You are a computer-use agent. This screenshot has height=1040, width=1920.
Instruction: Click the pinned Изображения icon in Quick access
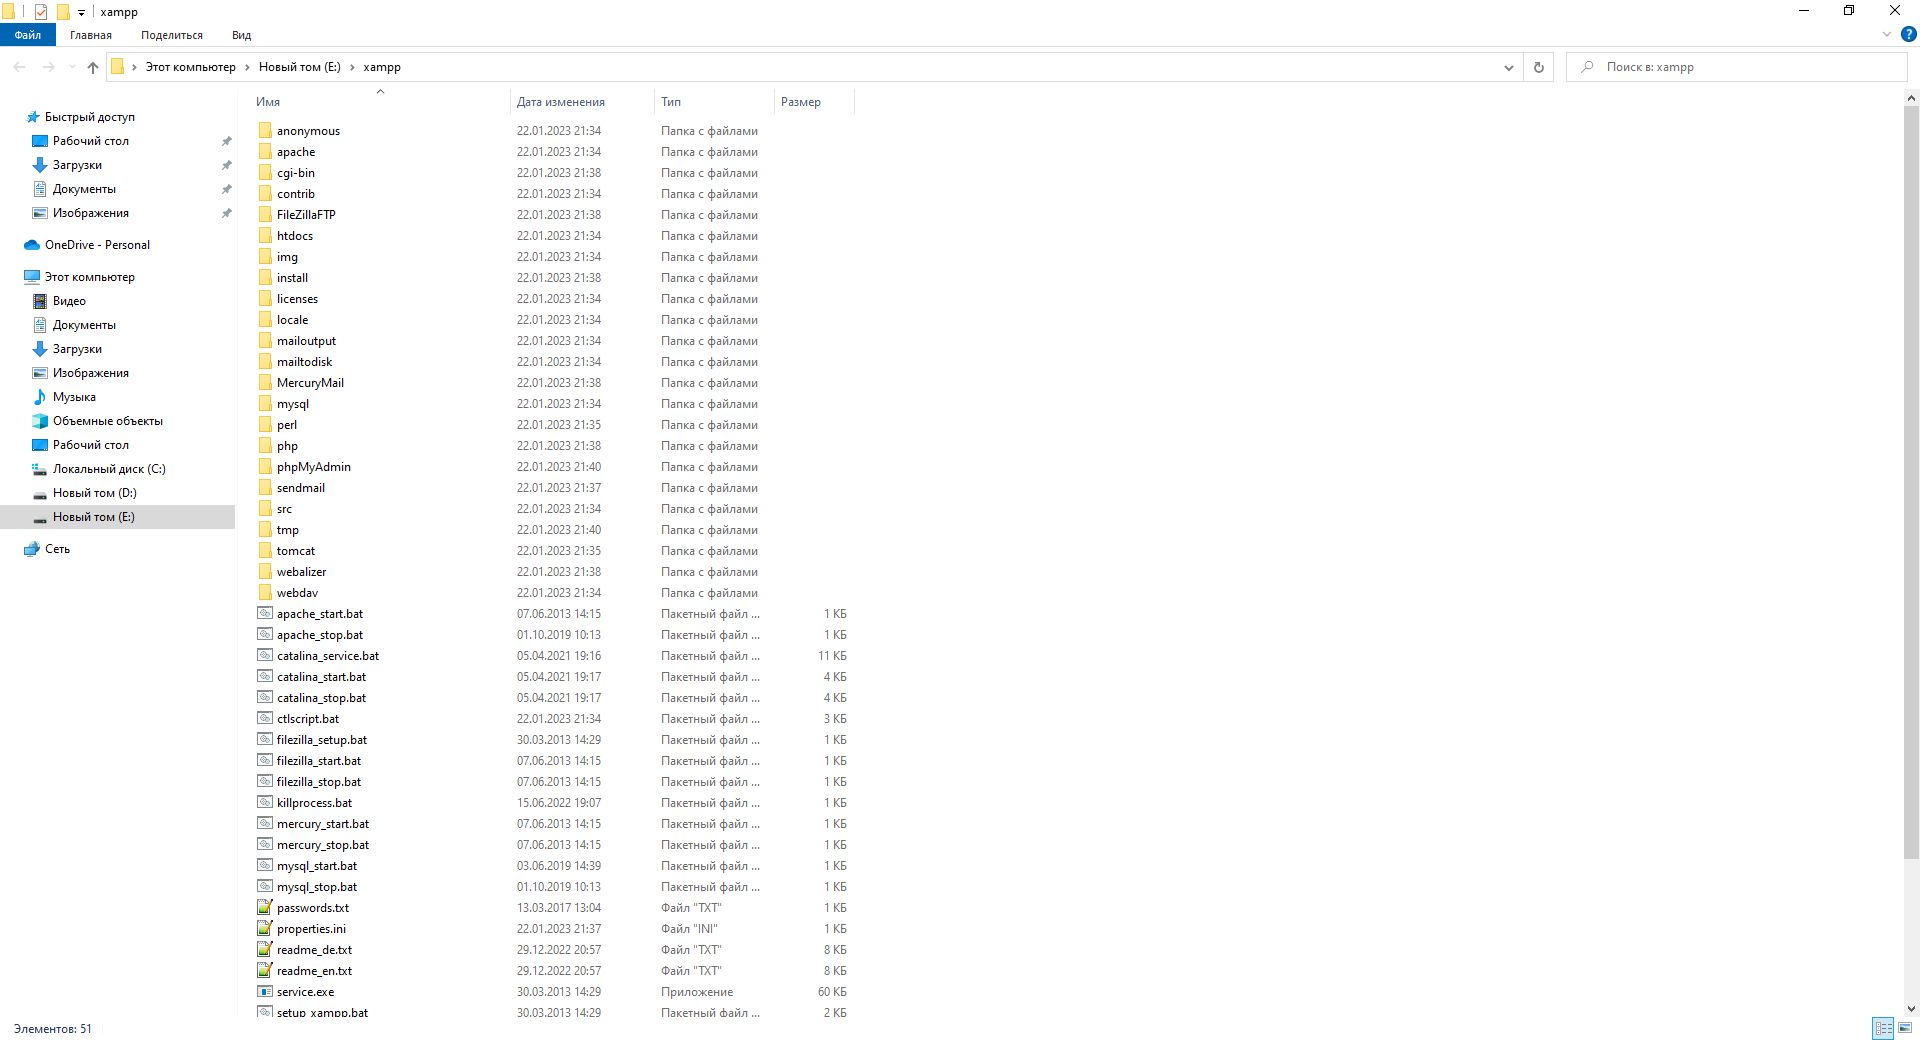pos(40,213)
